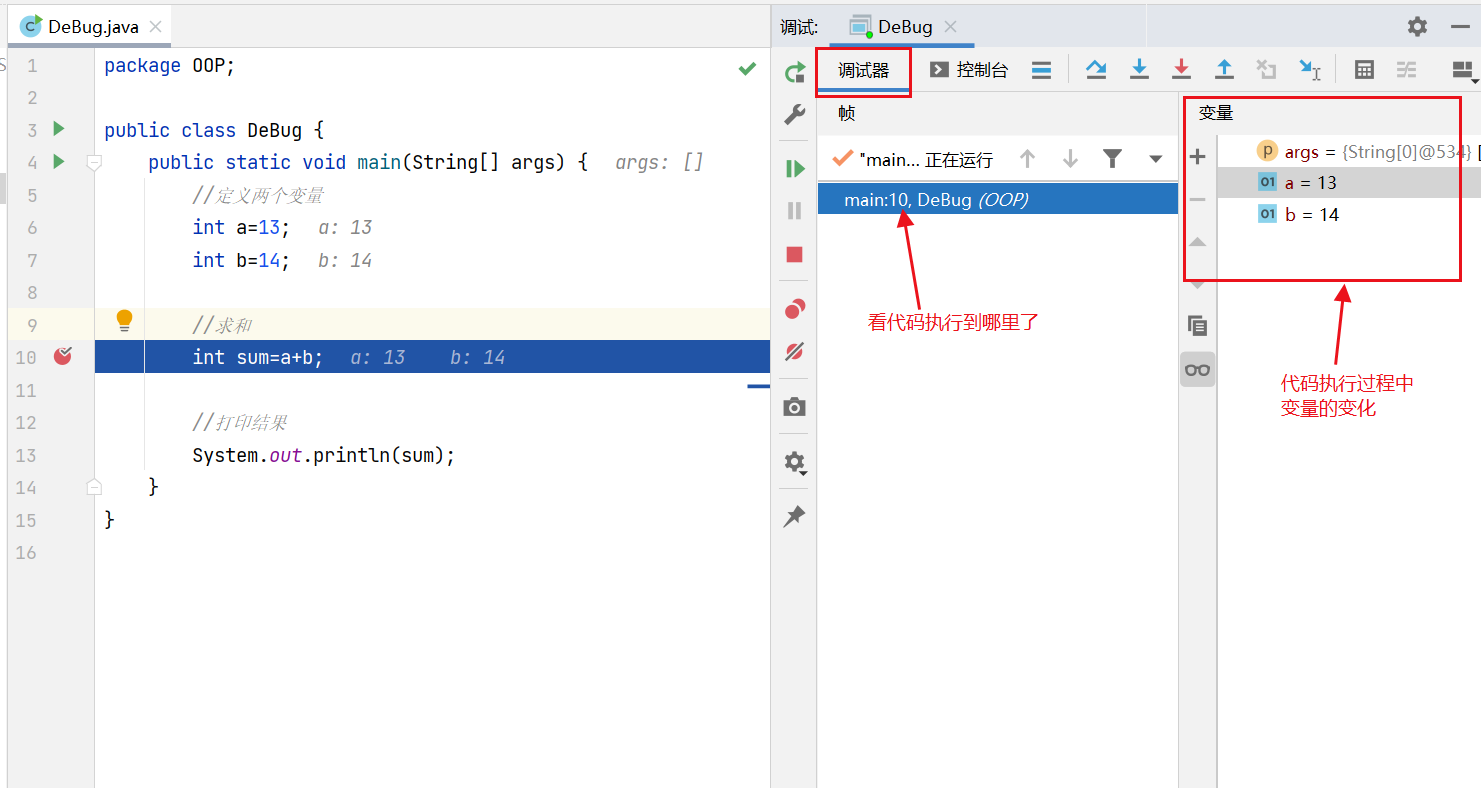
Task: Pin the debug tab
Action: pyautogui.click(x=795, y=516)
